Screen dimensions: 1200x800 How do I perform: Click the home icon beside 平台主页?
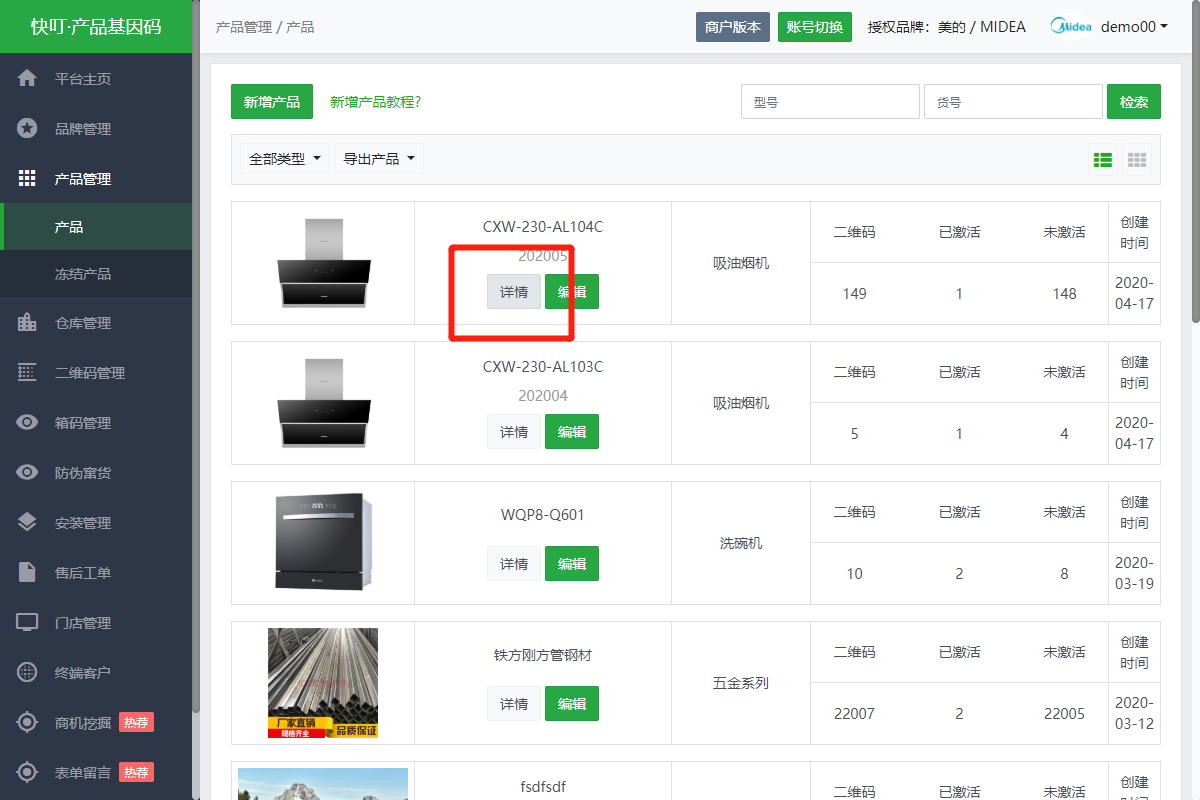tap(27, 78)
